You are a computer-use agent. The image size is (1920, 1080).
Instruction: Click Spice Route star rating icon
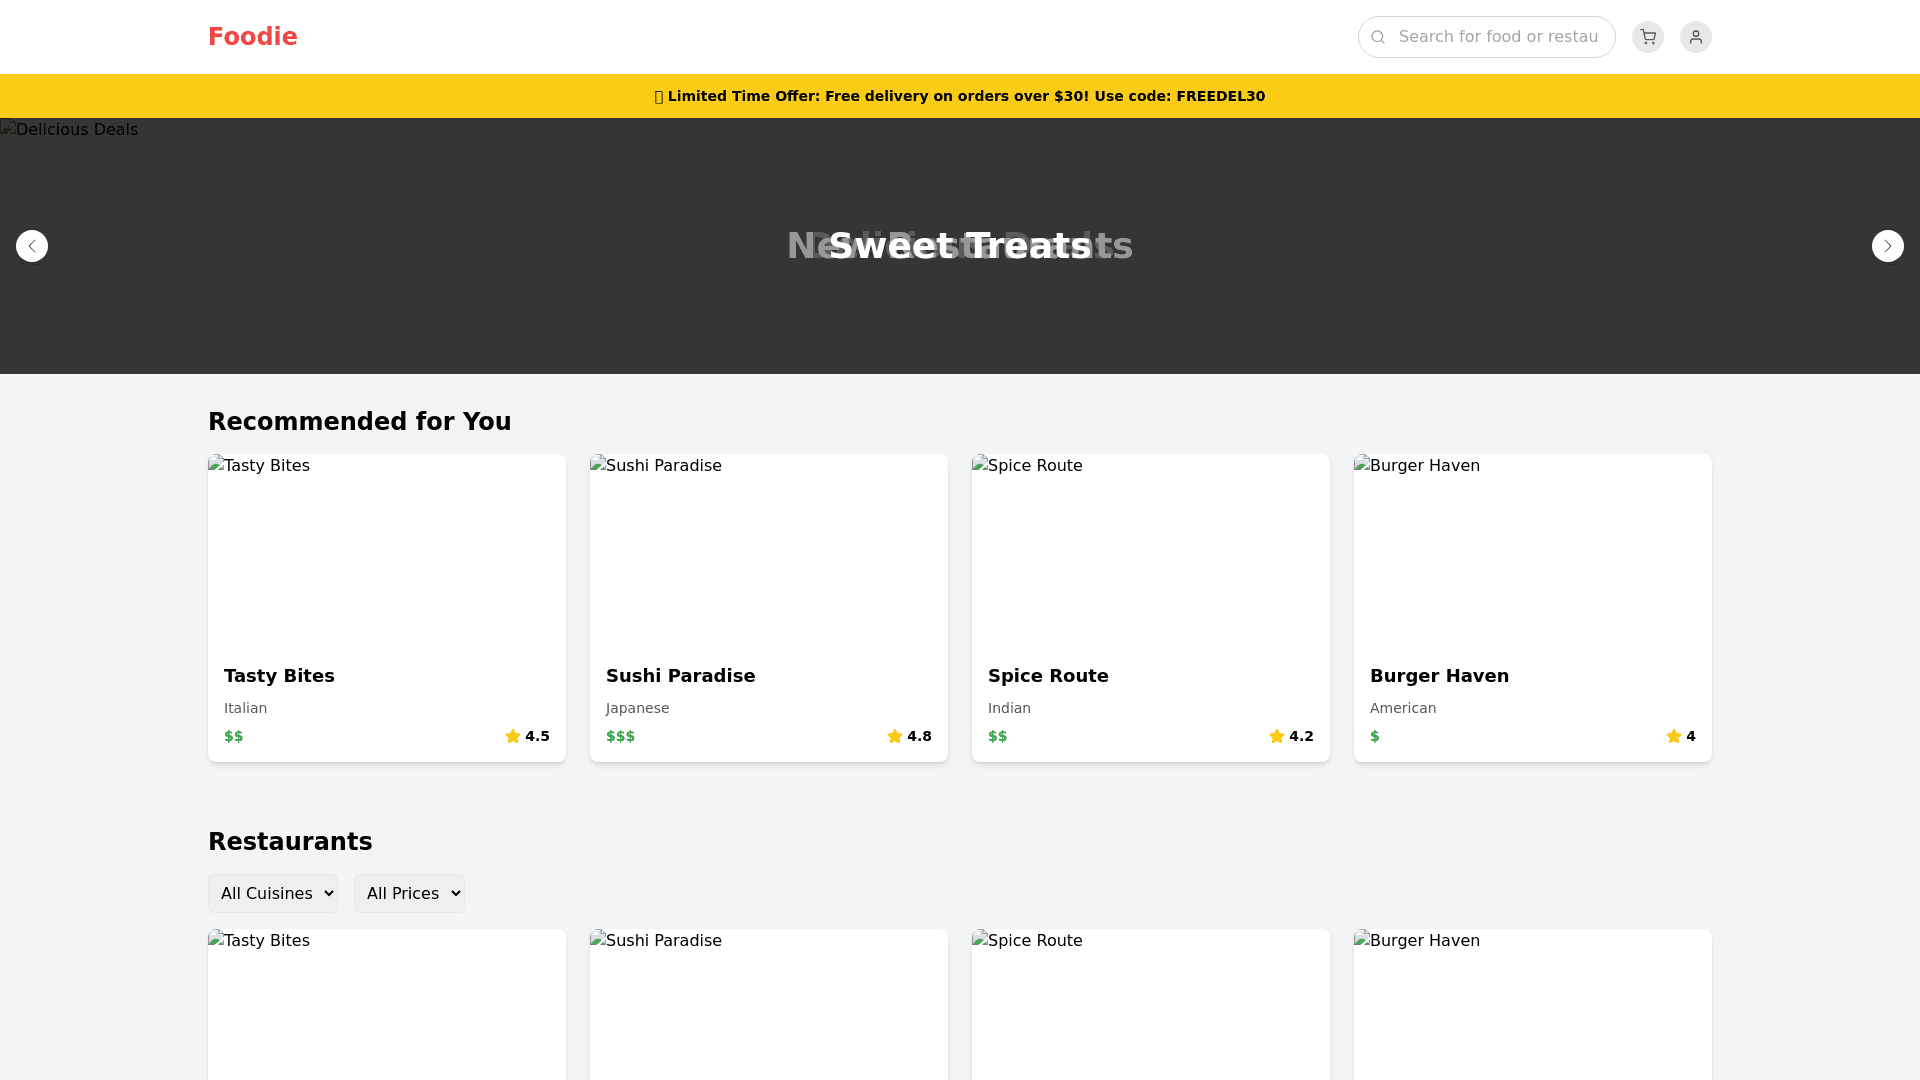[x=1277, y=736]
